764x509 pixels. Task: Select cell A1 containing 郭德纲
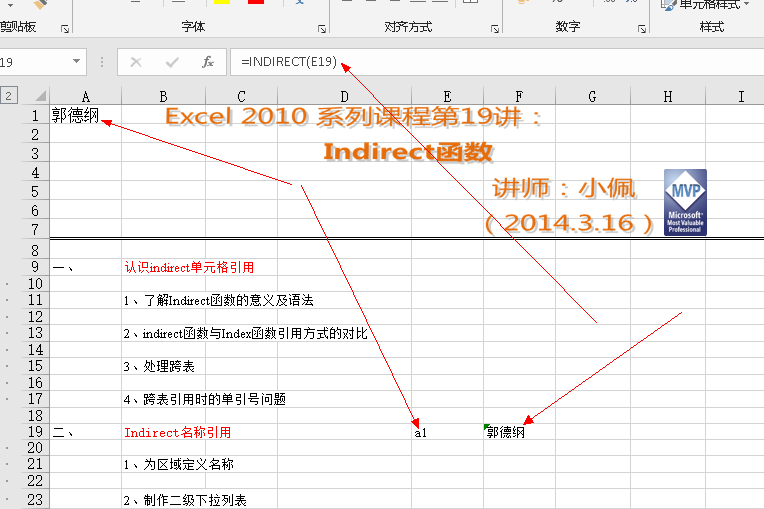point(86,115)
